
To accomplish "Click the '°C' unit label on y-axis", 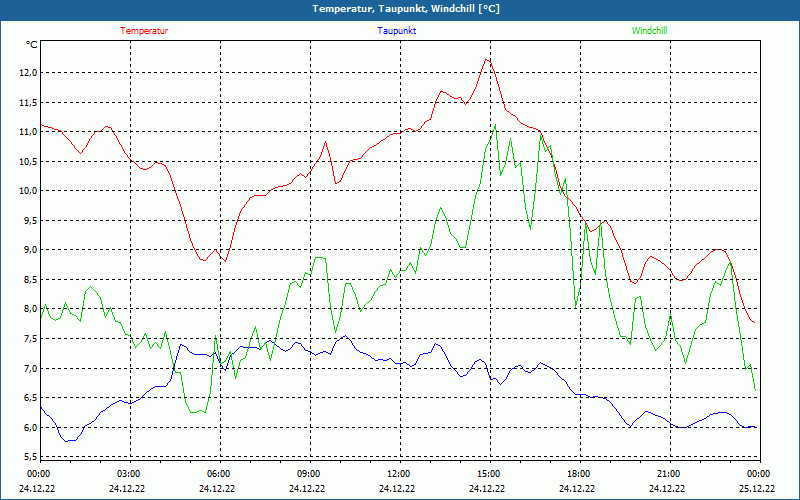I will (x=32, y=45).
